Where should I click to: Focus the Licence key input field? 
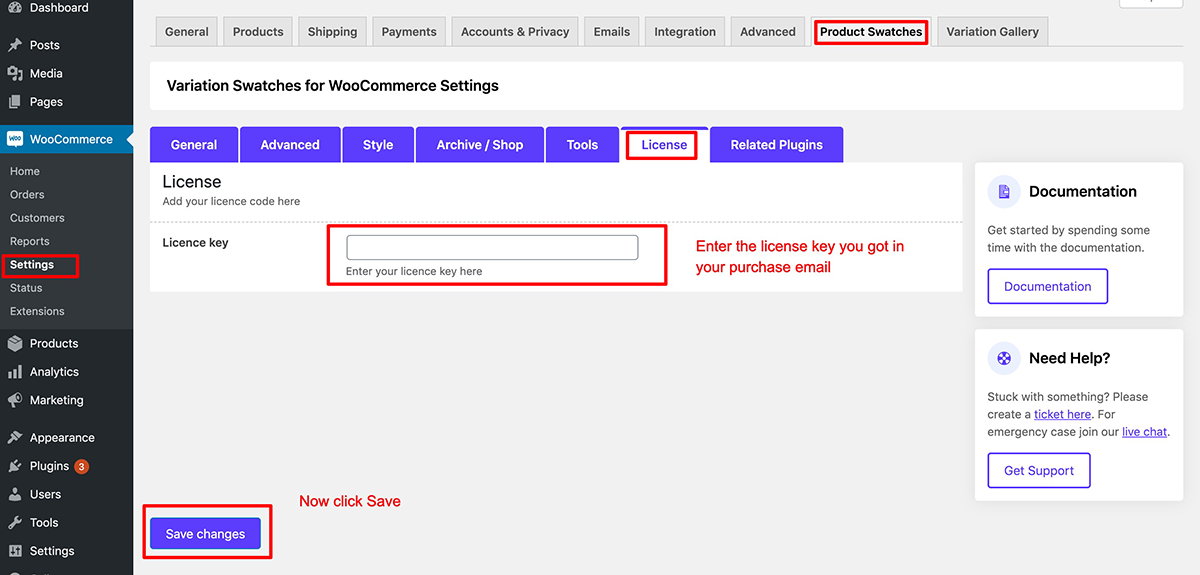[492, 247]
